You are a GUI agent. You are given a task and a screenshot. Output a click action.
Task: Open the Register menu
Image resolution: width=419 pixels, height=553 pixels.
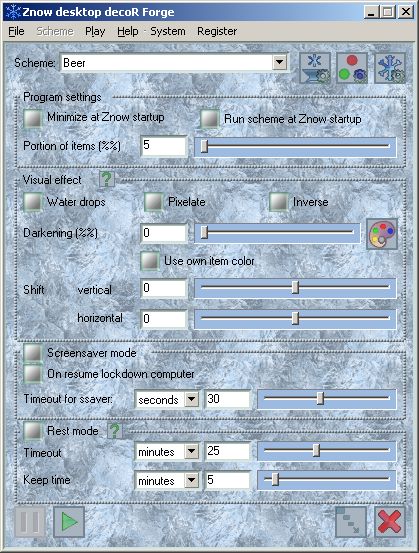(x=217, y=31)
